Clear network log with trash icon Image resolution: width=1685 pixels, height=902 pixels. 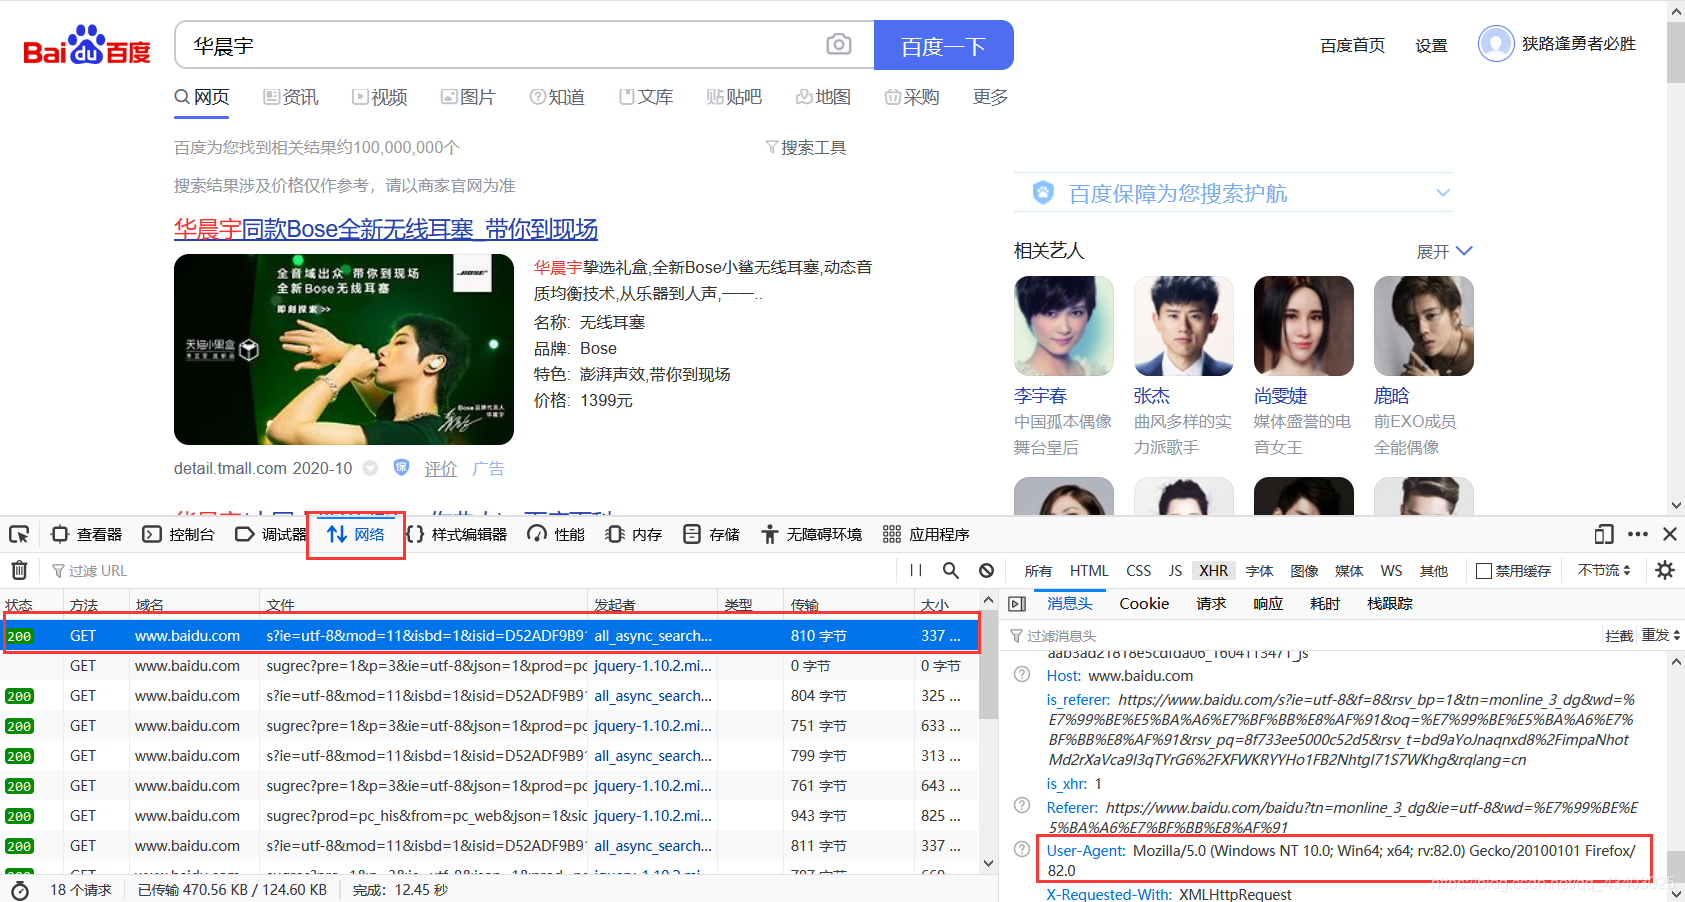pos(19,570)
